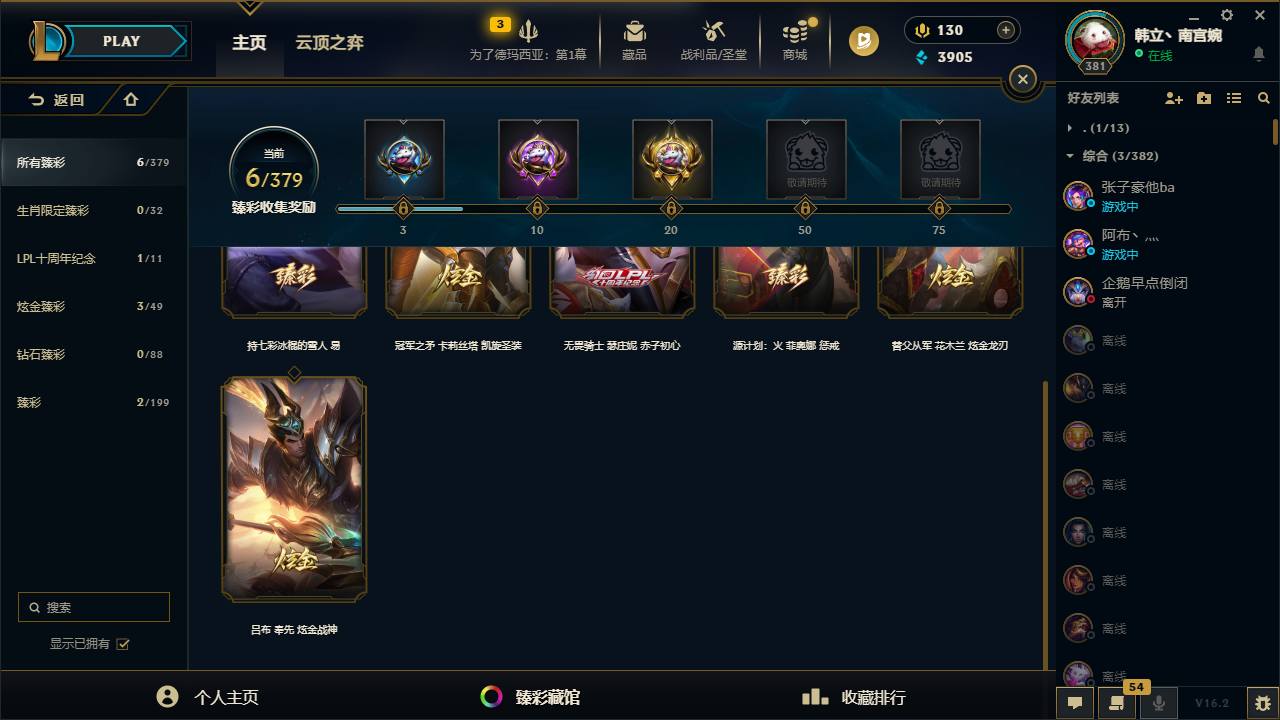Screen dimensions: 1280x720
Task: Toggle the microphone mute button
Action: [1159, 703]
